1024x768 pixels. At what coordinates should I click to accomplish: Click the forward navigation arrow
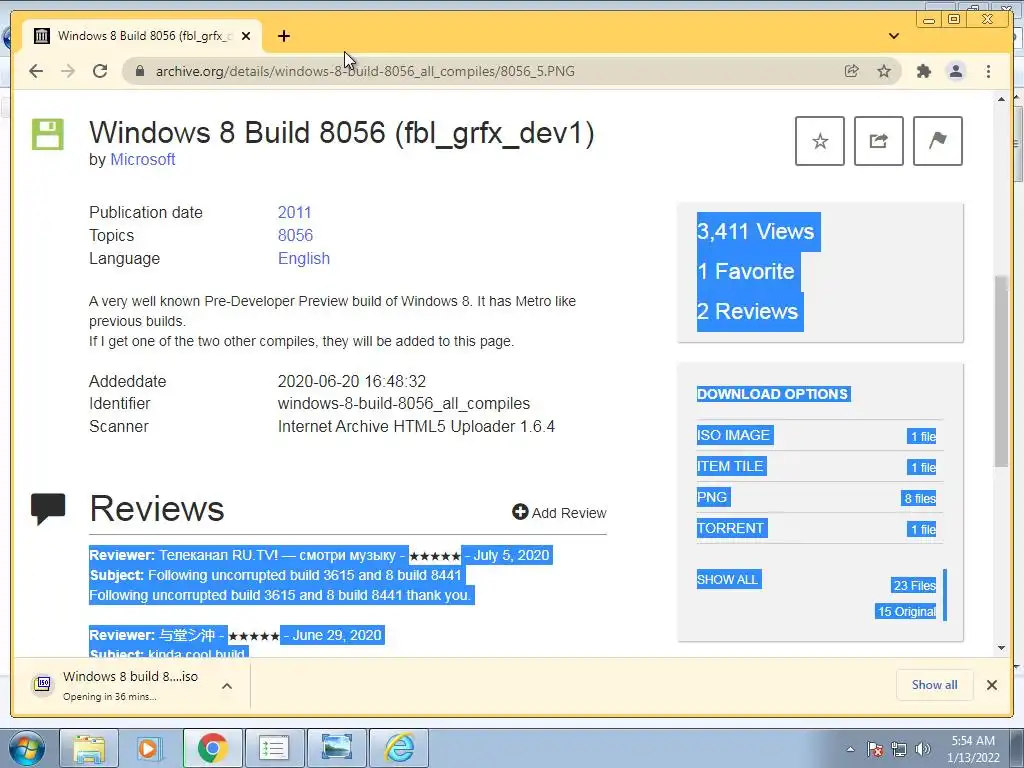(68, 71)
